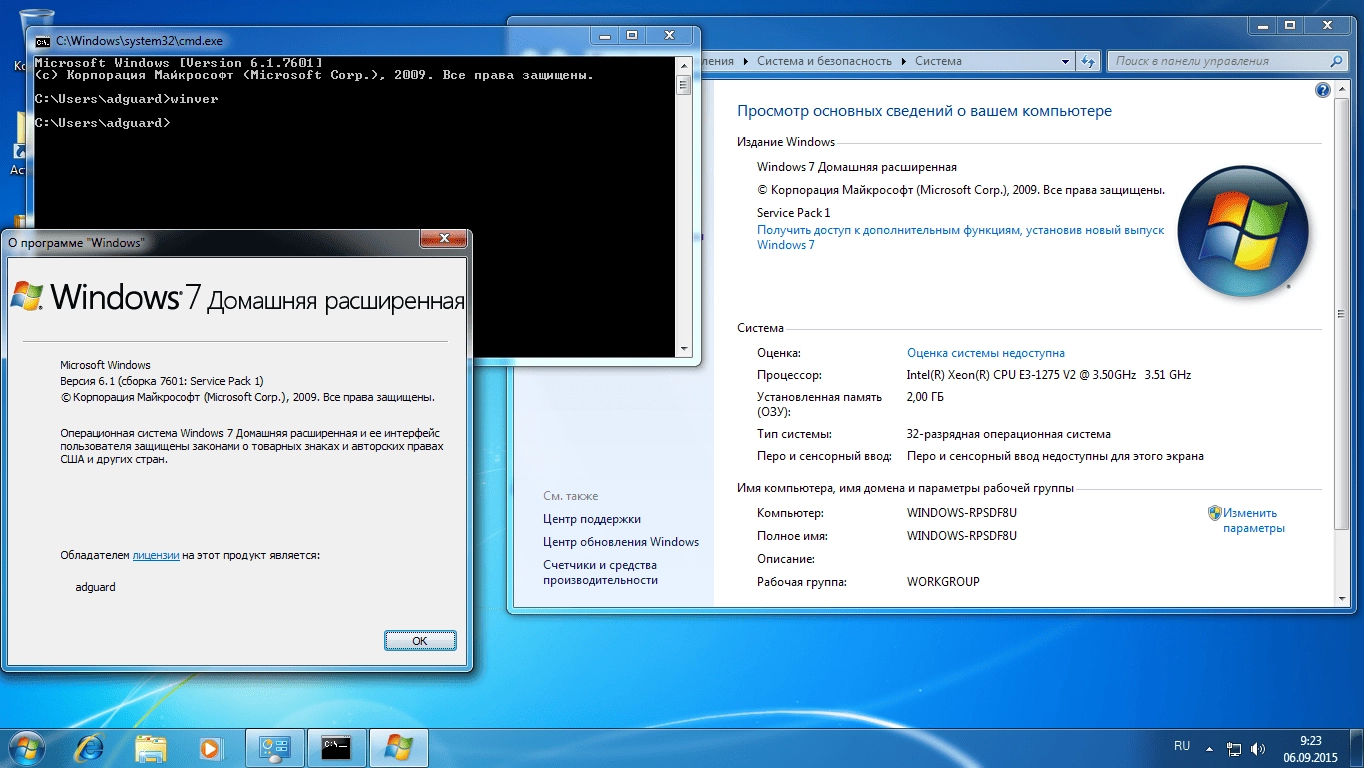Click 'Windows 7 Домашняя расширенная' edition text
Screen dimensions: 1364x768
(857, 167)
